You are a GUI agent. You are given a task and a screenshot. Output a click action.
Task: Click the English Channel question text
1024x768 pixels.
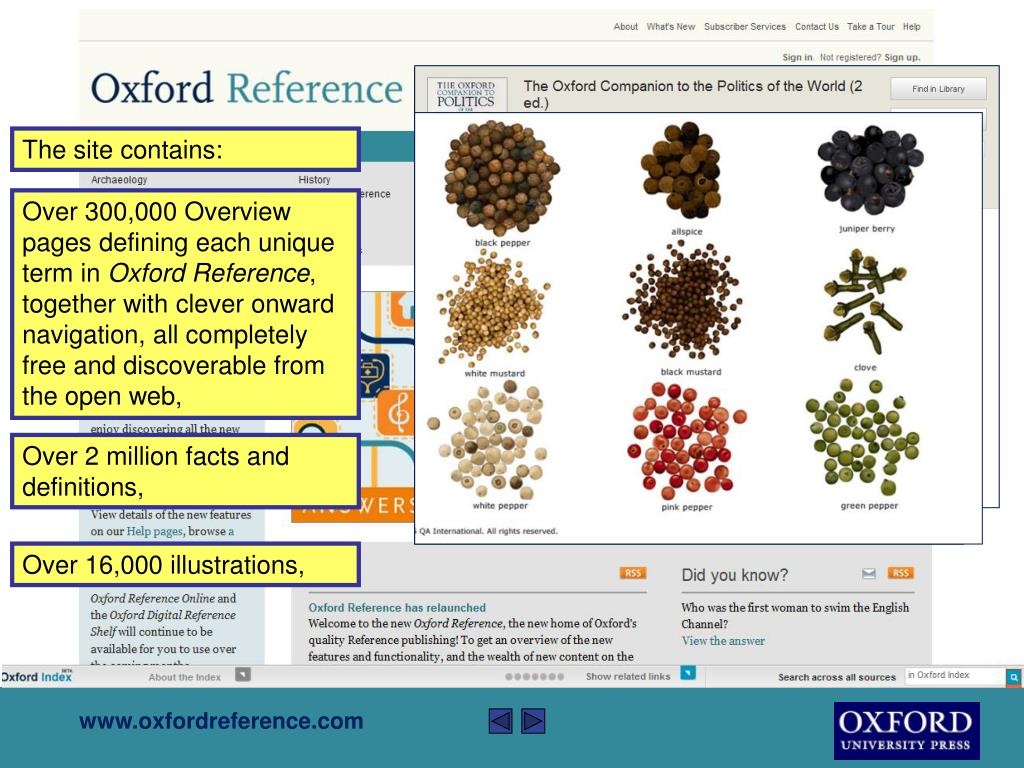point(795,616)
